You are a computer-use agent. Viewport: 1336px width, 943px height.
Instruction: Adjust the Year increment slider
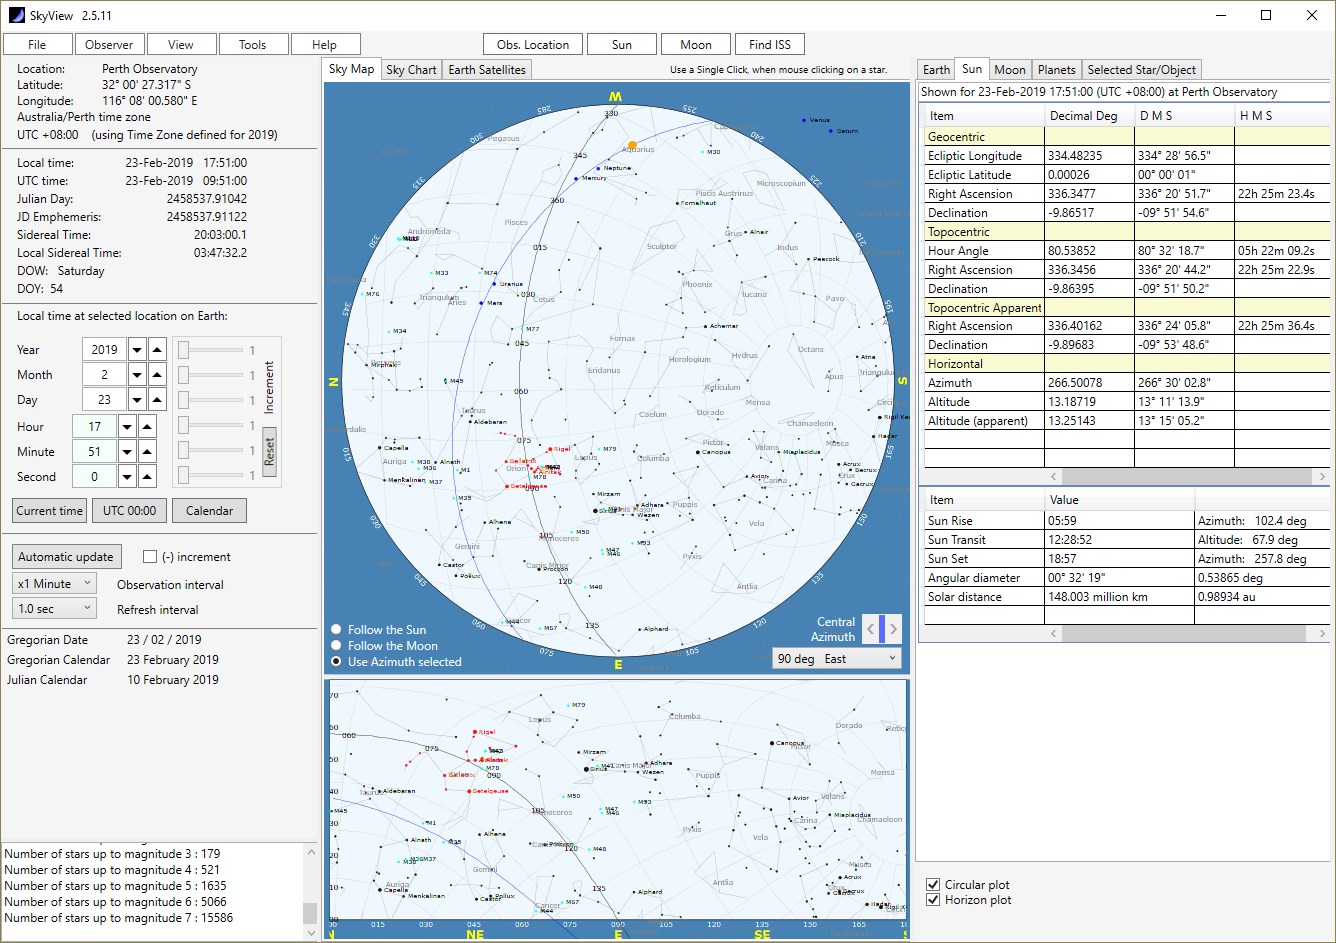tap(184, 350)
